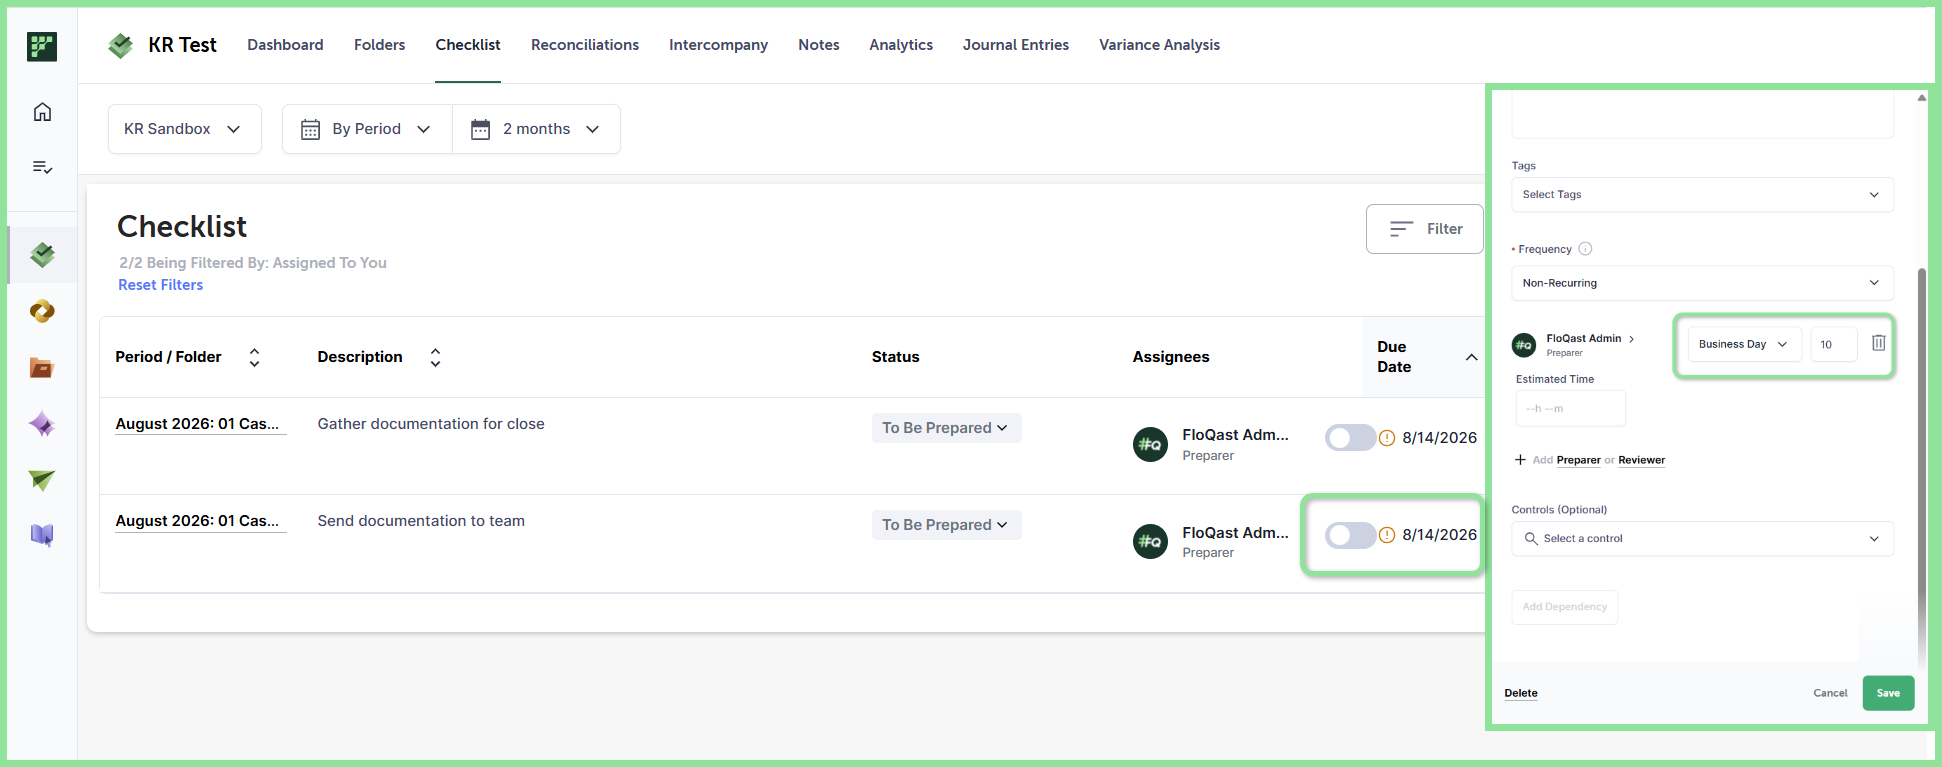Click the calendar icon beside 2 months
Image resolution: width=1942 pixels, height=767 pixels.
[x=481, y=129]
